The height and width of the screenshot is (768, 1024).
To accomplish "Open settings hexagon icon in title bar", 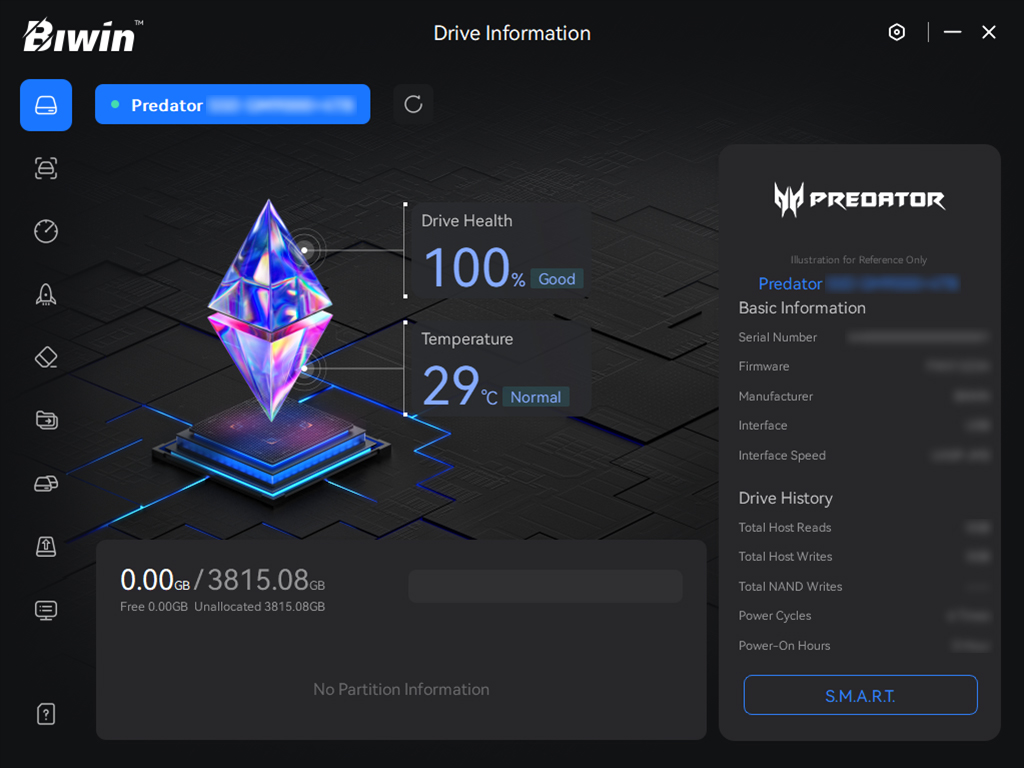I will [897, 32].
